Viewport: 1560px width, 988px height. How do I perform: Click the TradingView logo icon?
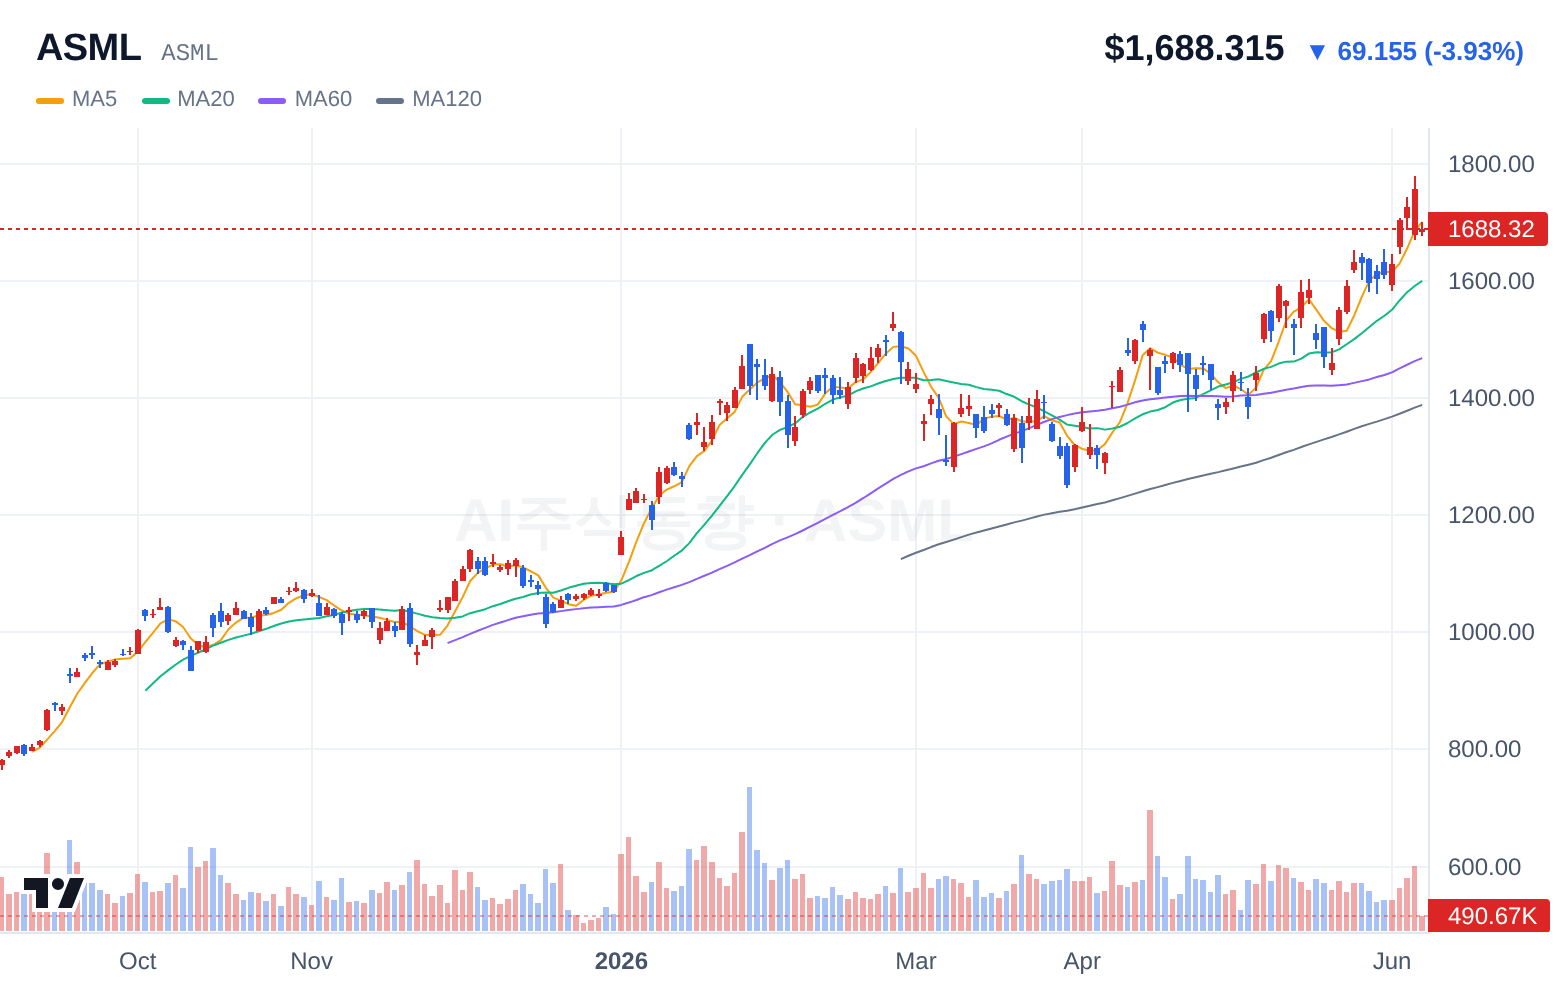[x=53, y=893]
